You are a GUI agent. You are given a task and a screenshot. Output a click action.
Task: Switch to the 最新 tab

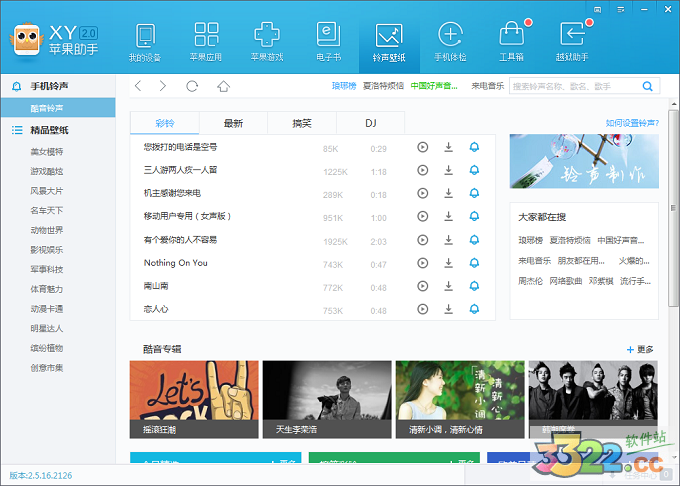(233, 124)
